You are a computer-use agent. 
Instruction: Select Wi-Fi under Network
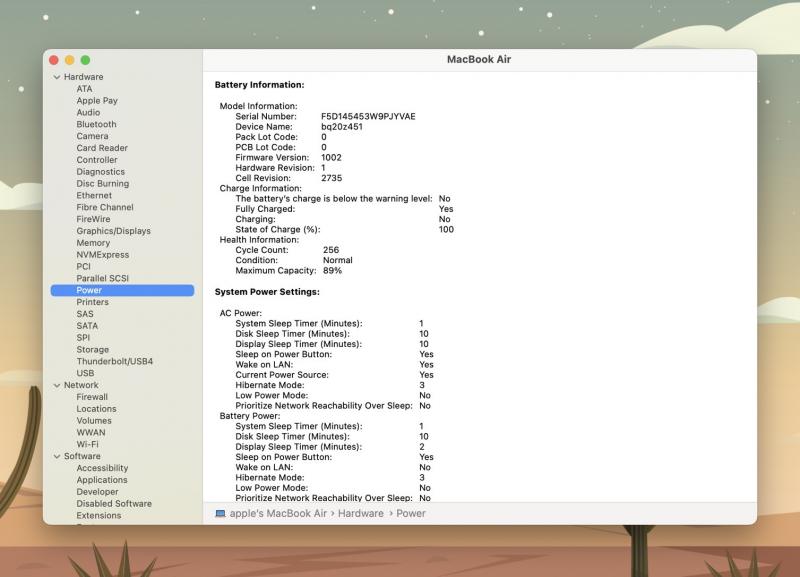(x=87, y=444)
